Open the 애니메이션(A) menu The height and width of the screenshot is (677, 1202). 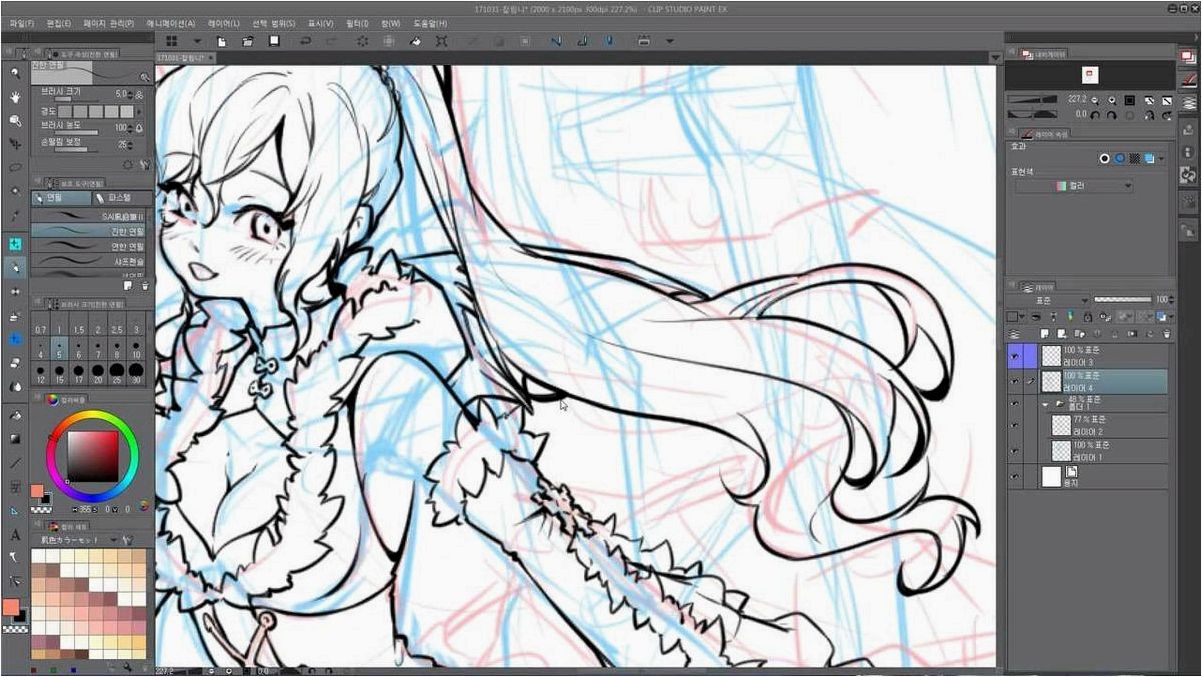click(x=171, y=22)
